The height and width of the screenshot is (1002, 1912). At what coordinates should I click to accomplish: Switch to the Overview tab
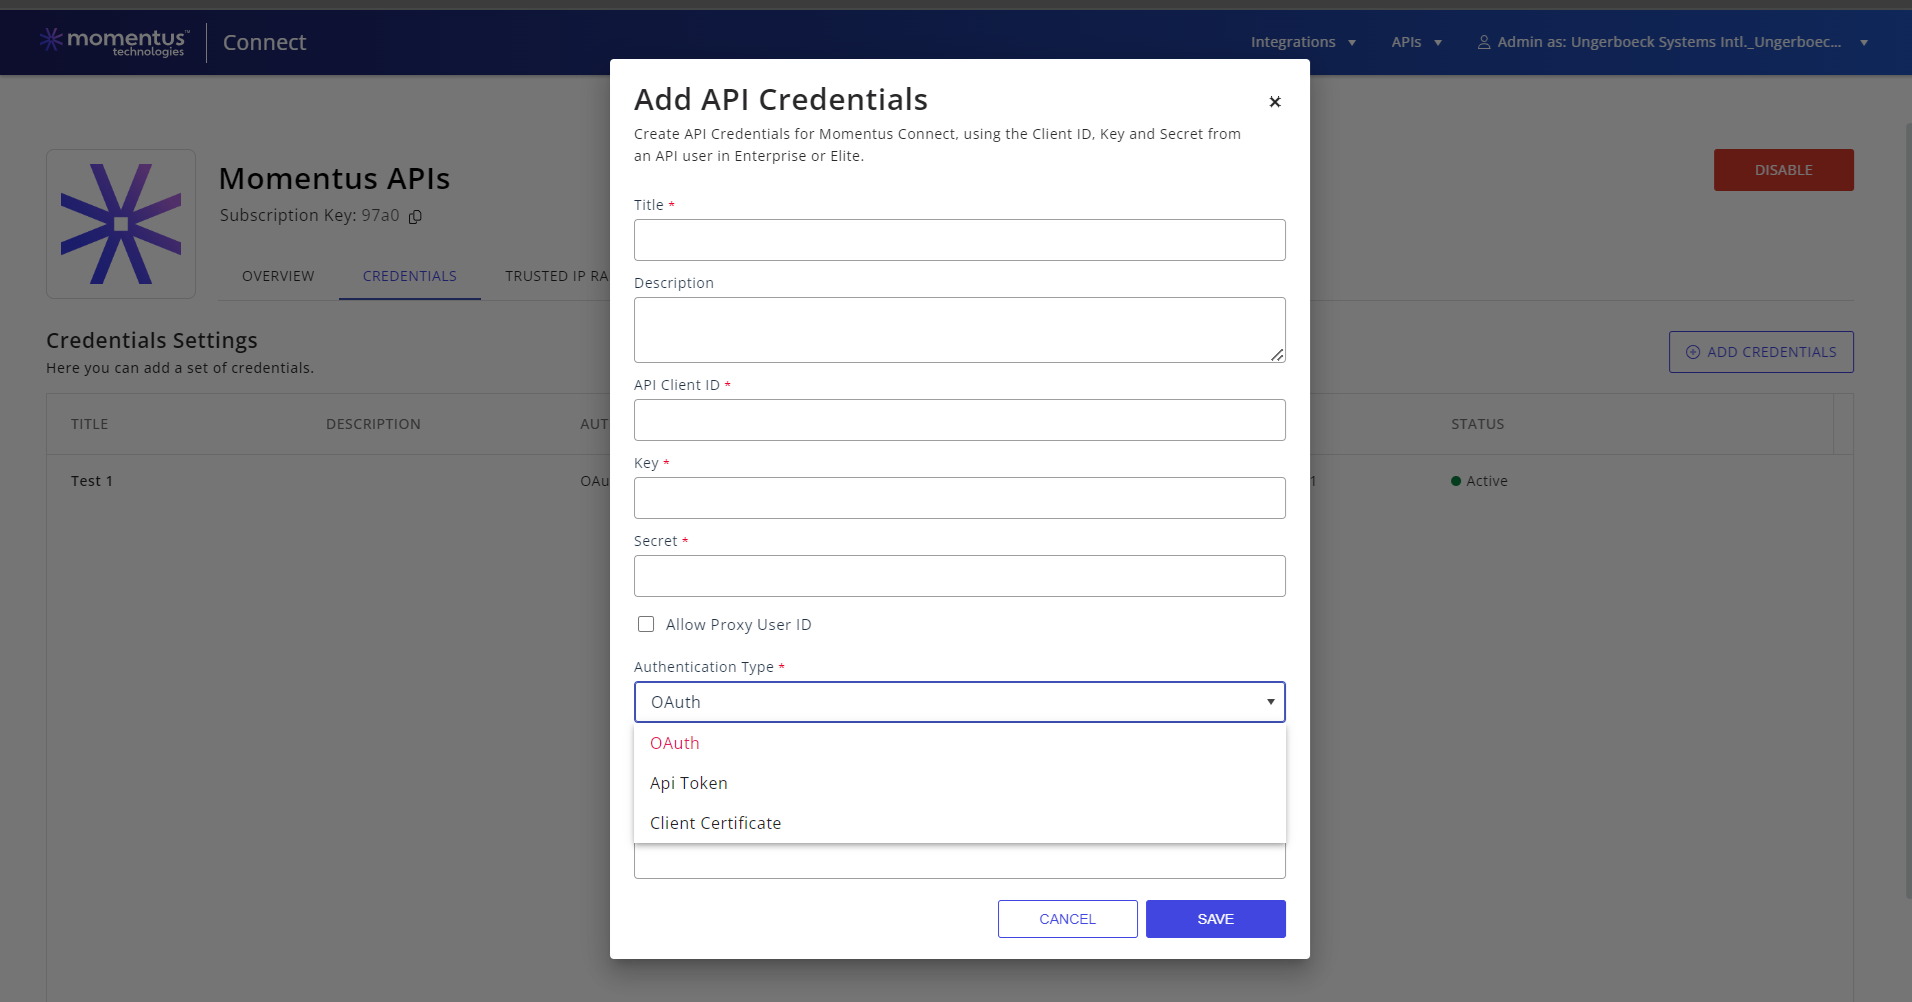277,276
